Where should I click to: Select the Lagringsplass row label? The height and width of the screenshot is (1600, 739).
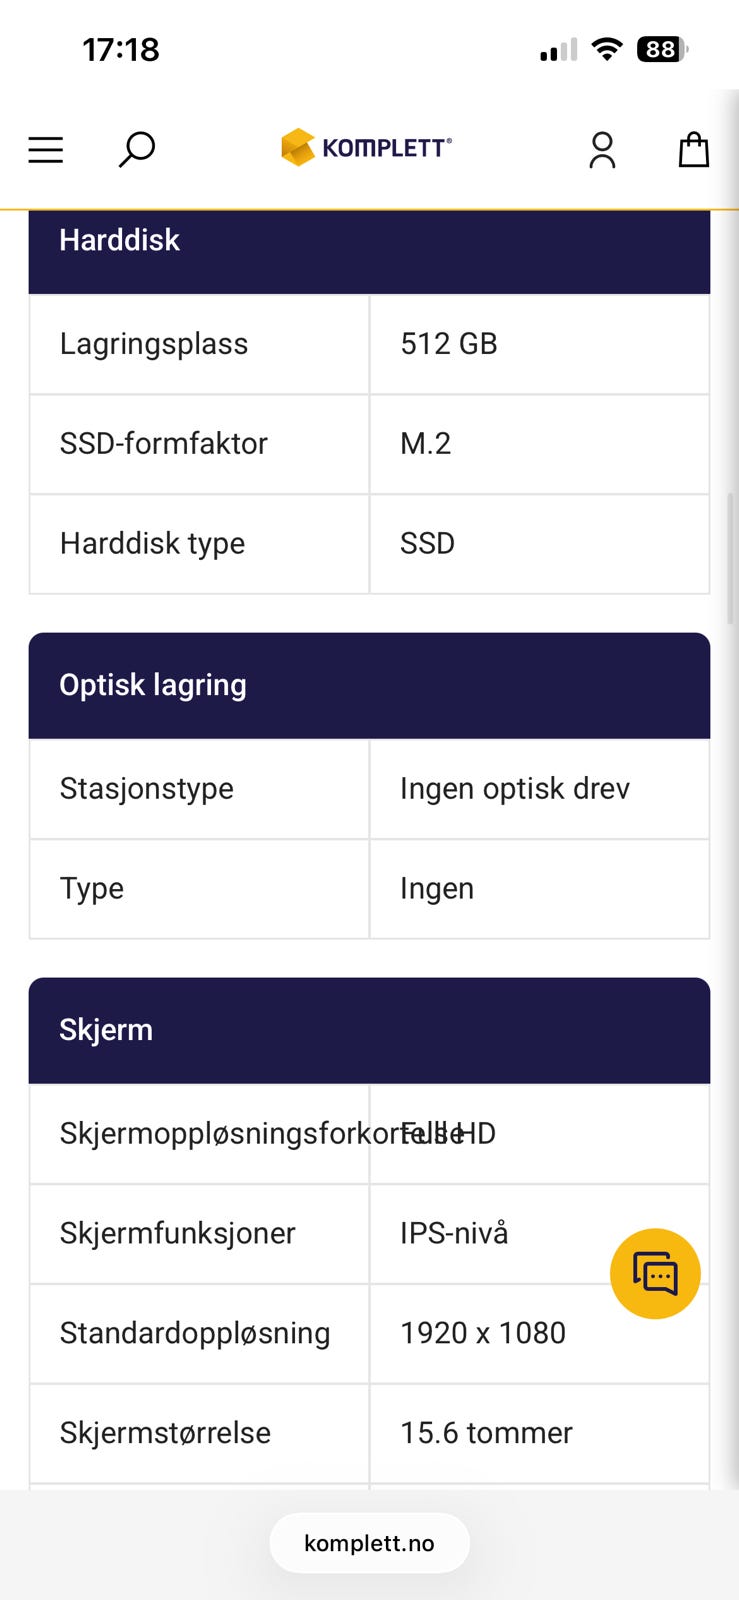[x=154, y=344]
